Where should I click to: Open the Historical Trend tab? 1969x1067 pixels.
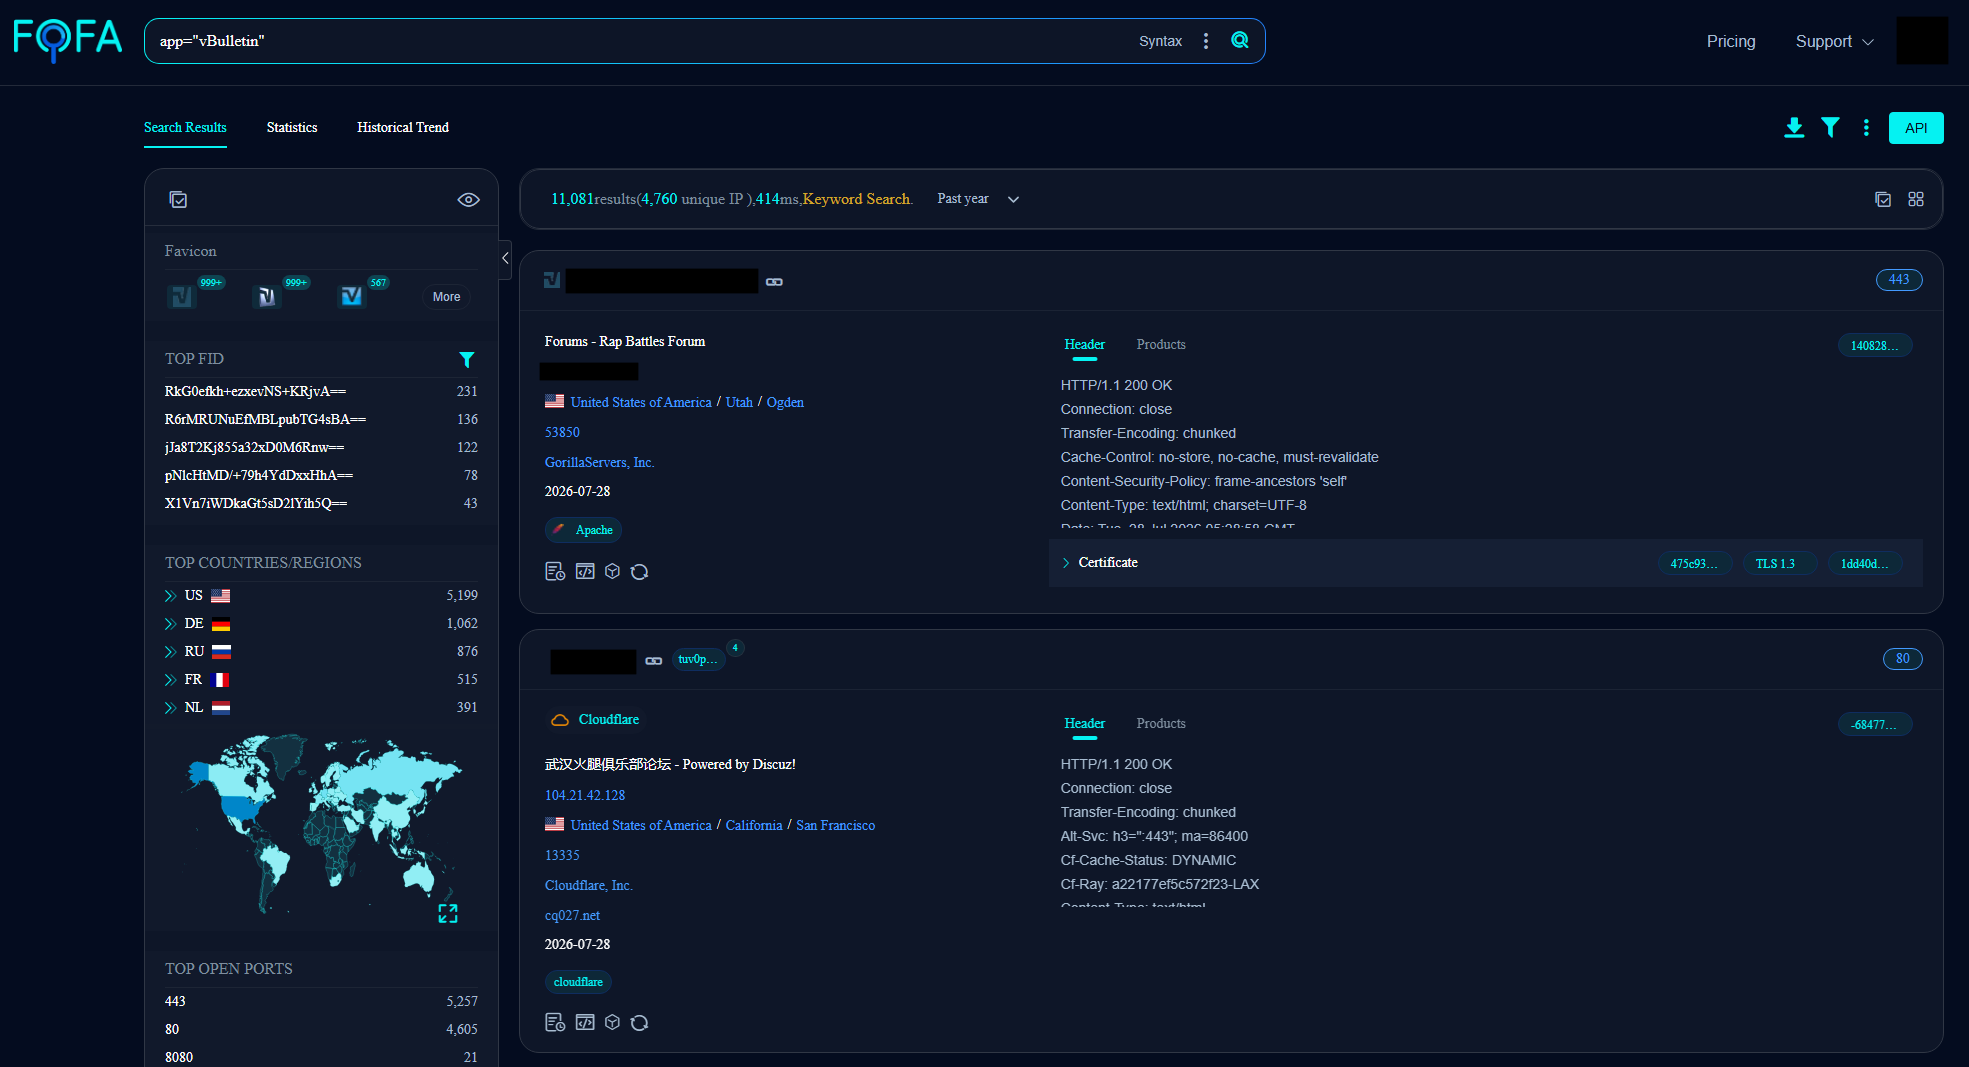tap(403, 128)
